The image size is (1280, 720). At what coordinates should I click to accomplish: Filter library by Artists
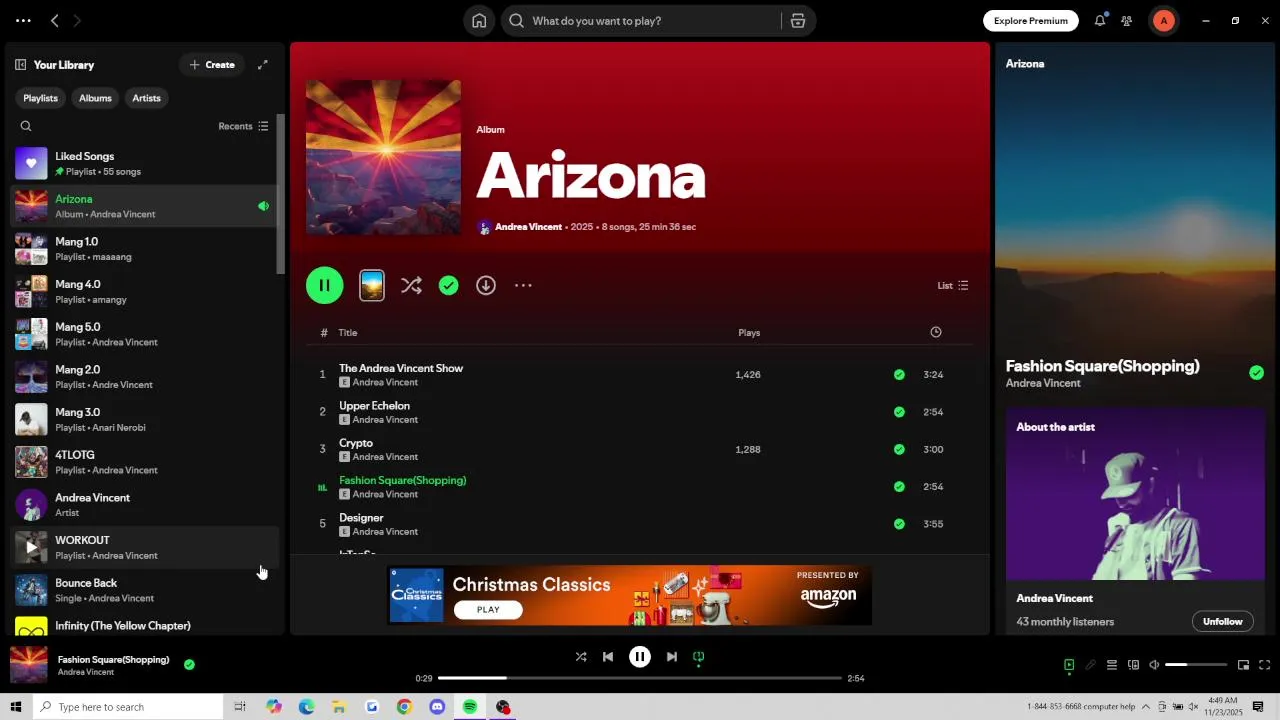pyautogui.click(x=146, y=98)
